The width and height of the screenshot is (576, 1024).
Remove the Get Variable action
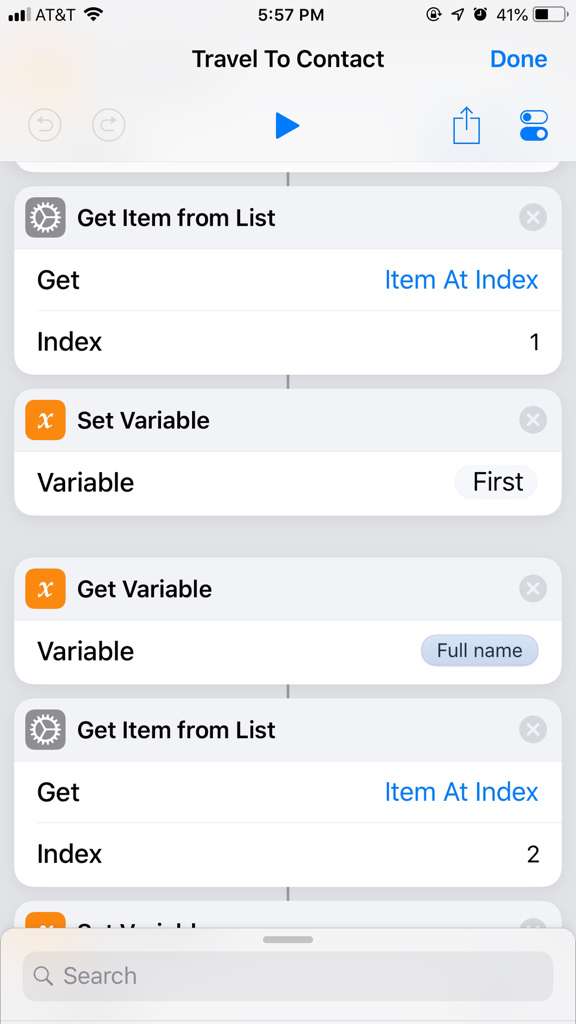click(533, 589)
